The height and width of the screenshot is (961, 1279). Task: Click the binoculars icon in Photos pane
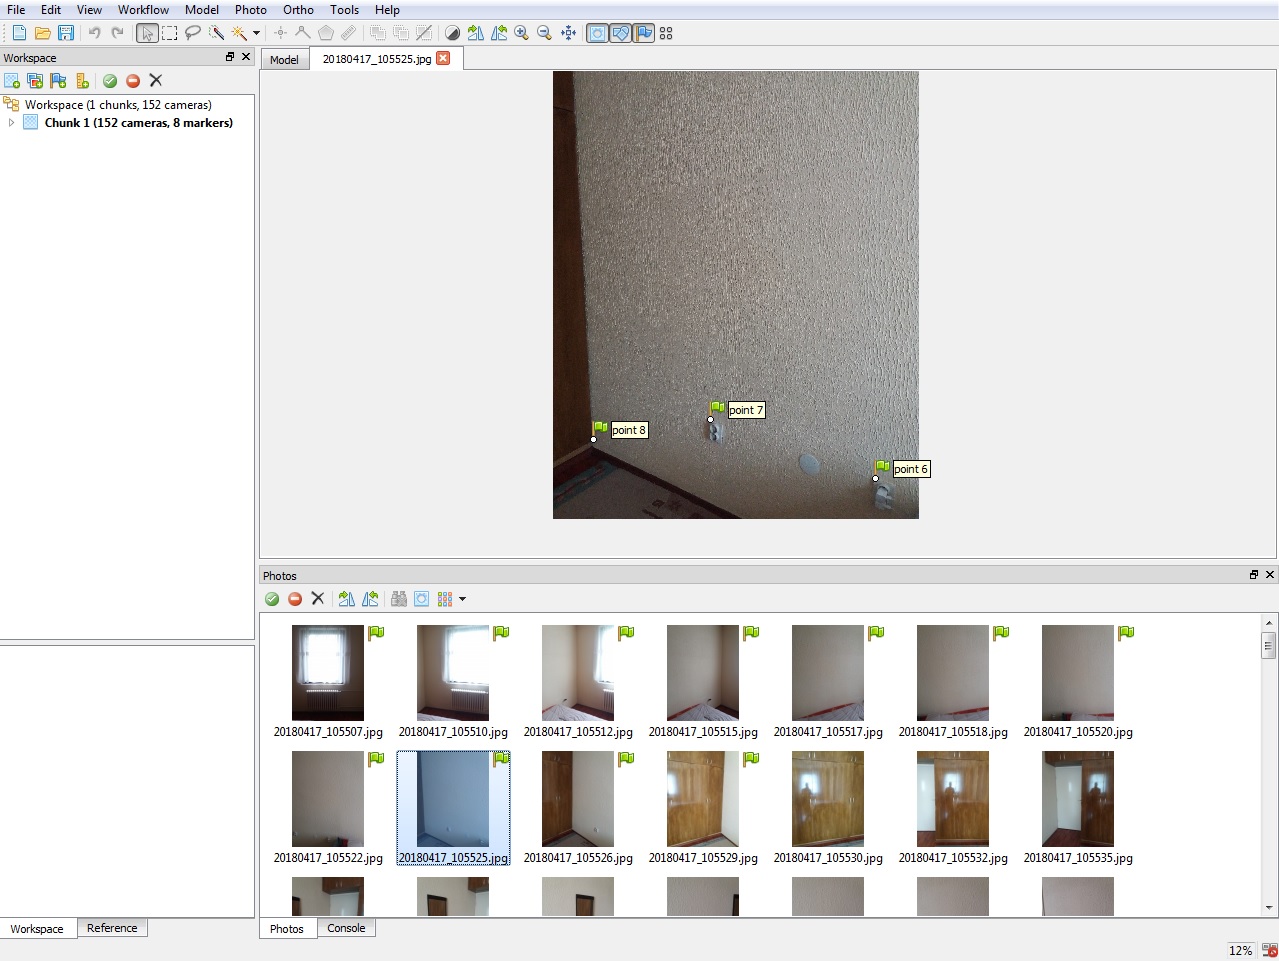[399, 599]
